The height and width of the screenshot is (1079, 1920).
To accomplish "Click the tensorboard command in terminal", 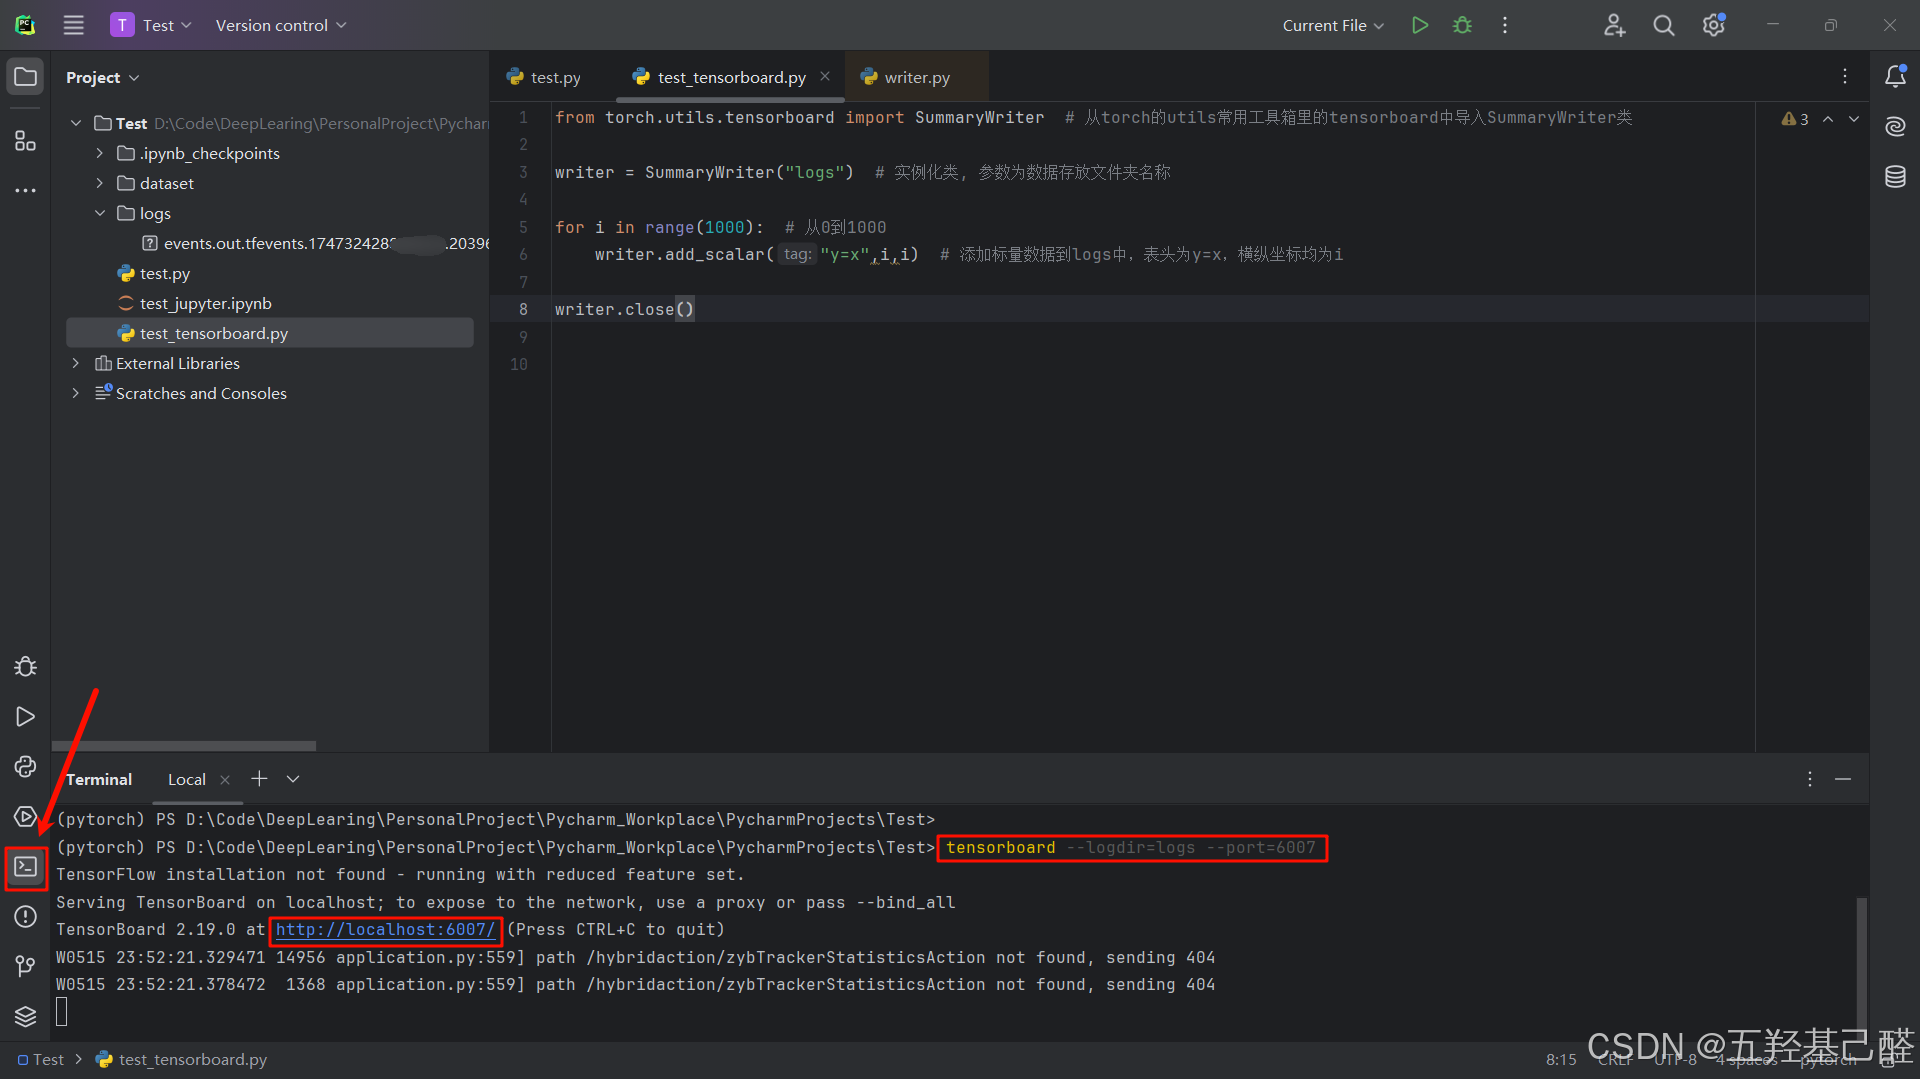I will (x=1130, y=848).
